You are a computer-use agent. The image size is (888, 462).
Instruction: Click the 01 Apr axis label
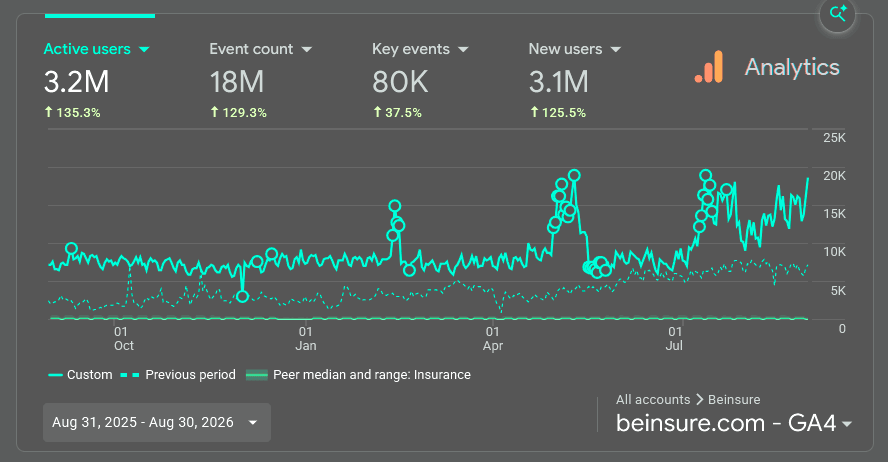[493, 339]
